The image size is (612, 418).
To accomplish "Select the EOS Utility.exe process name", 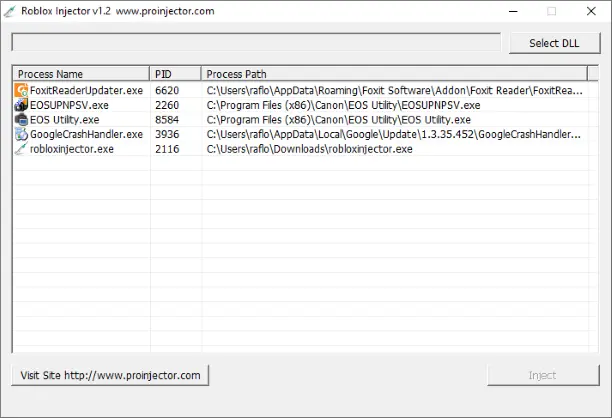I will click(64, 119).
